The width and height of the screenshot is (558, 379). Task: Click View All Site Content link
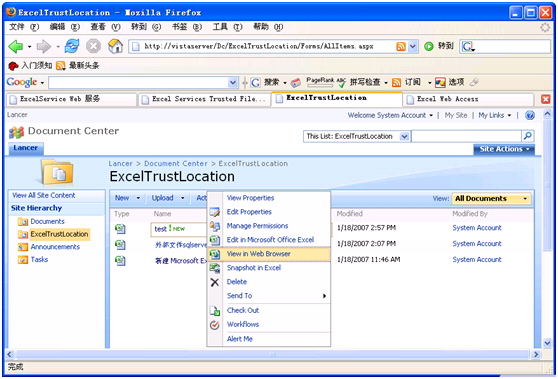[44, 195]
